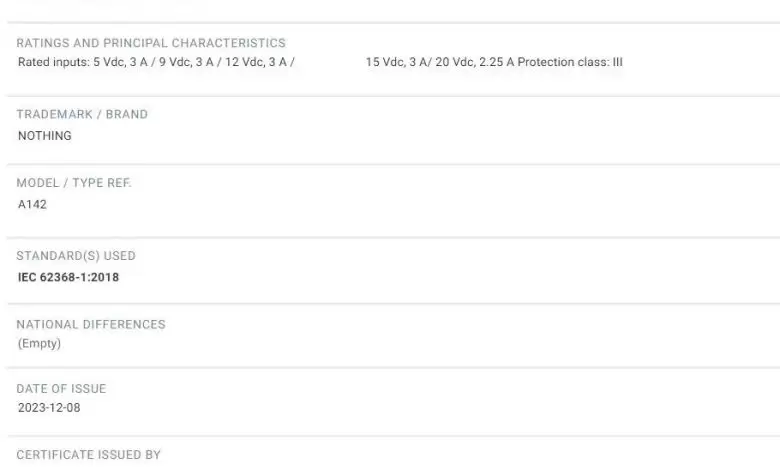Click the 9 Vdc, 3 A rating text
Image resolution: width=780 pixels, height=470 pixels.
186,62
